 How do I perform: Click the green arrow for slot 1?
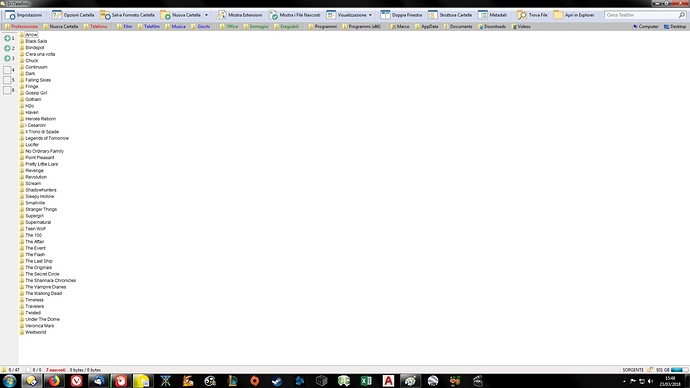click(x=7, y=38)
